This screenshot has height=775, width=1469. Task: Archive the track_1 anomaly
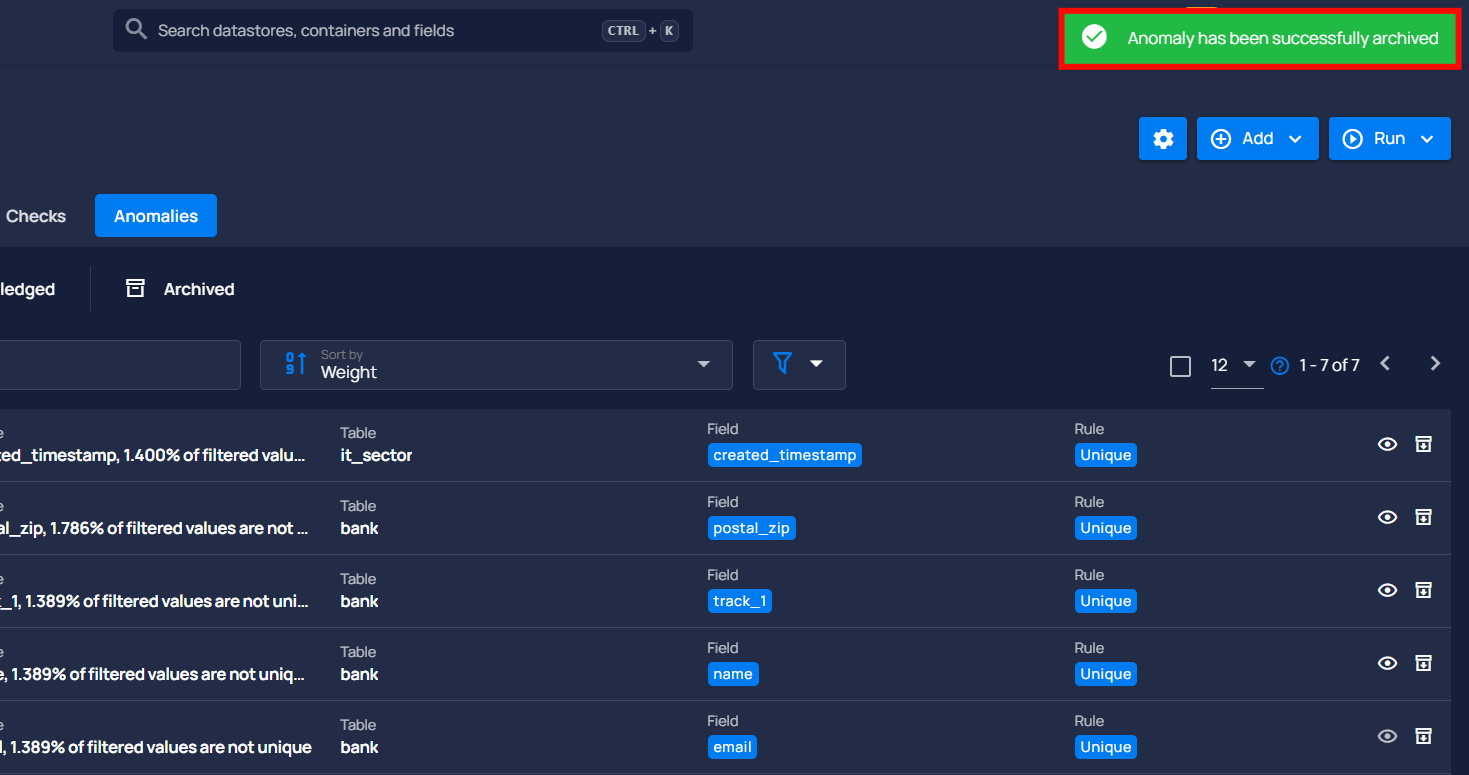1423,590
